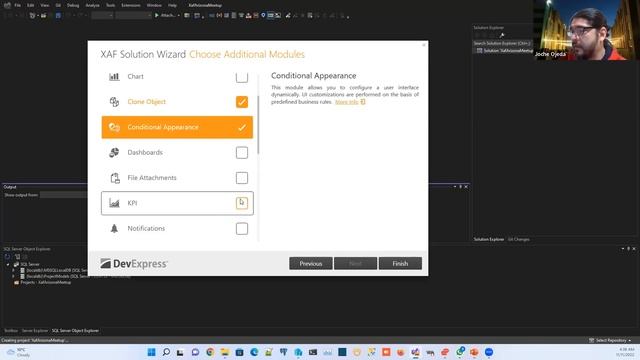Image resolution: width=640 pixels, height=360 pixels.
Task: Enable the File Attachments checkbox
Action: click(242, 178)
